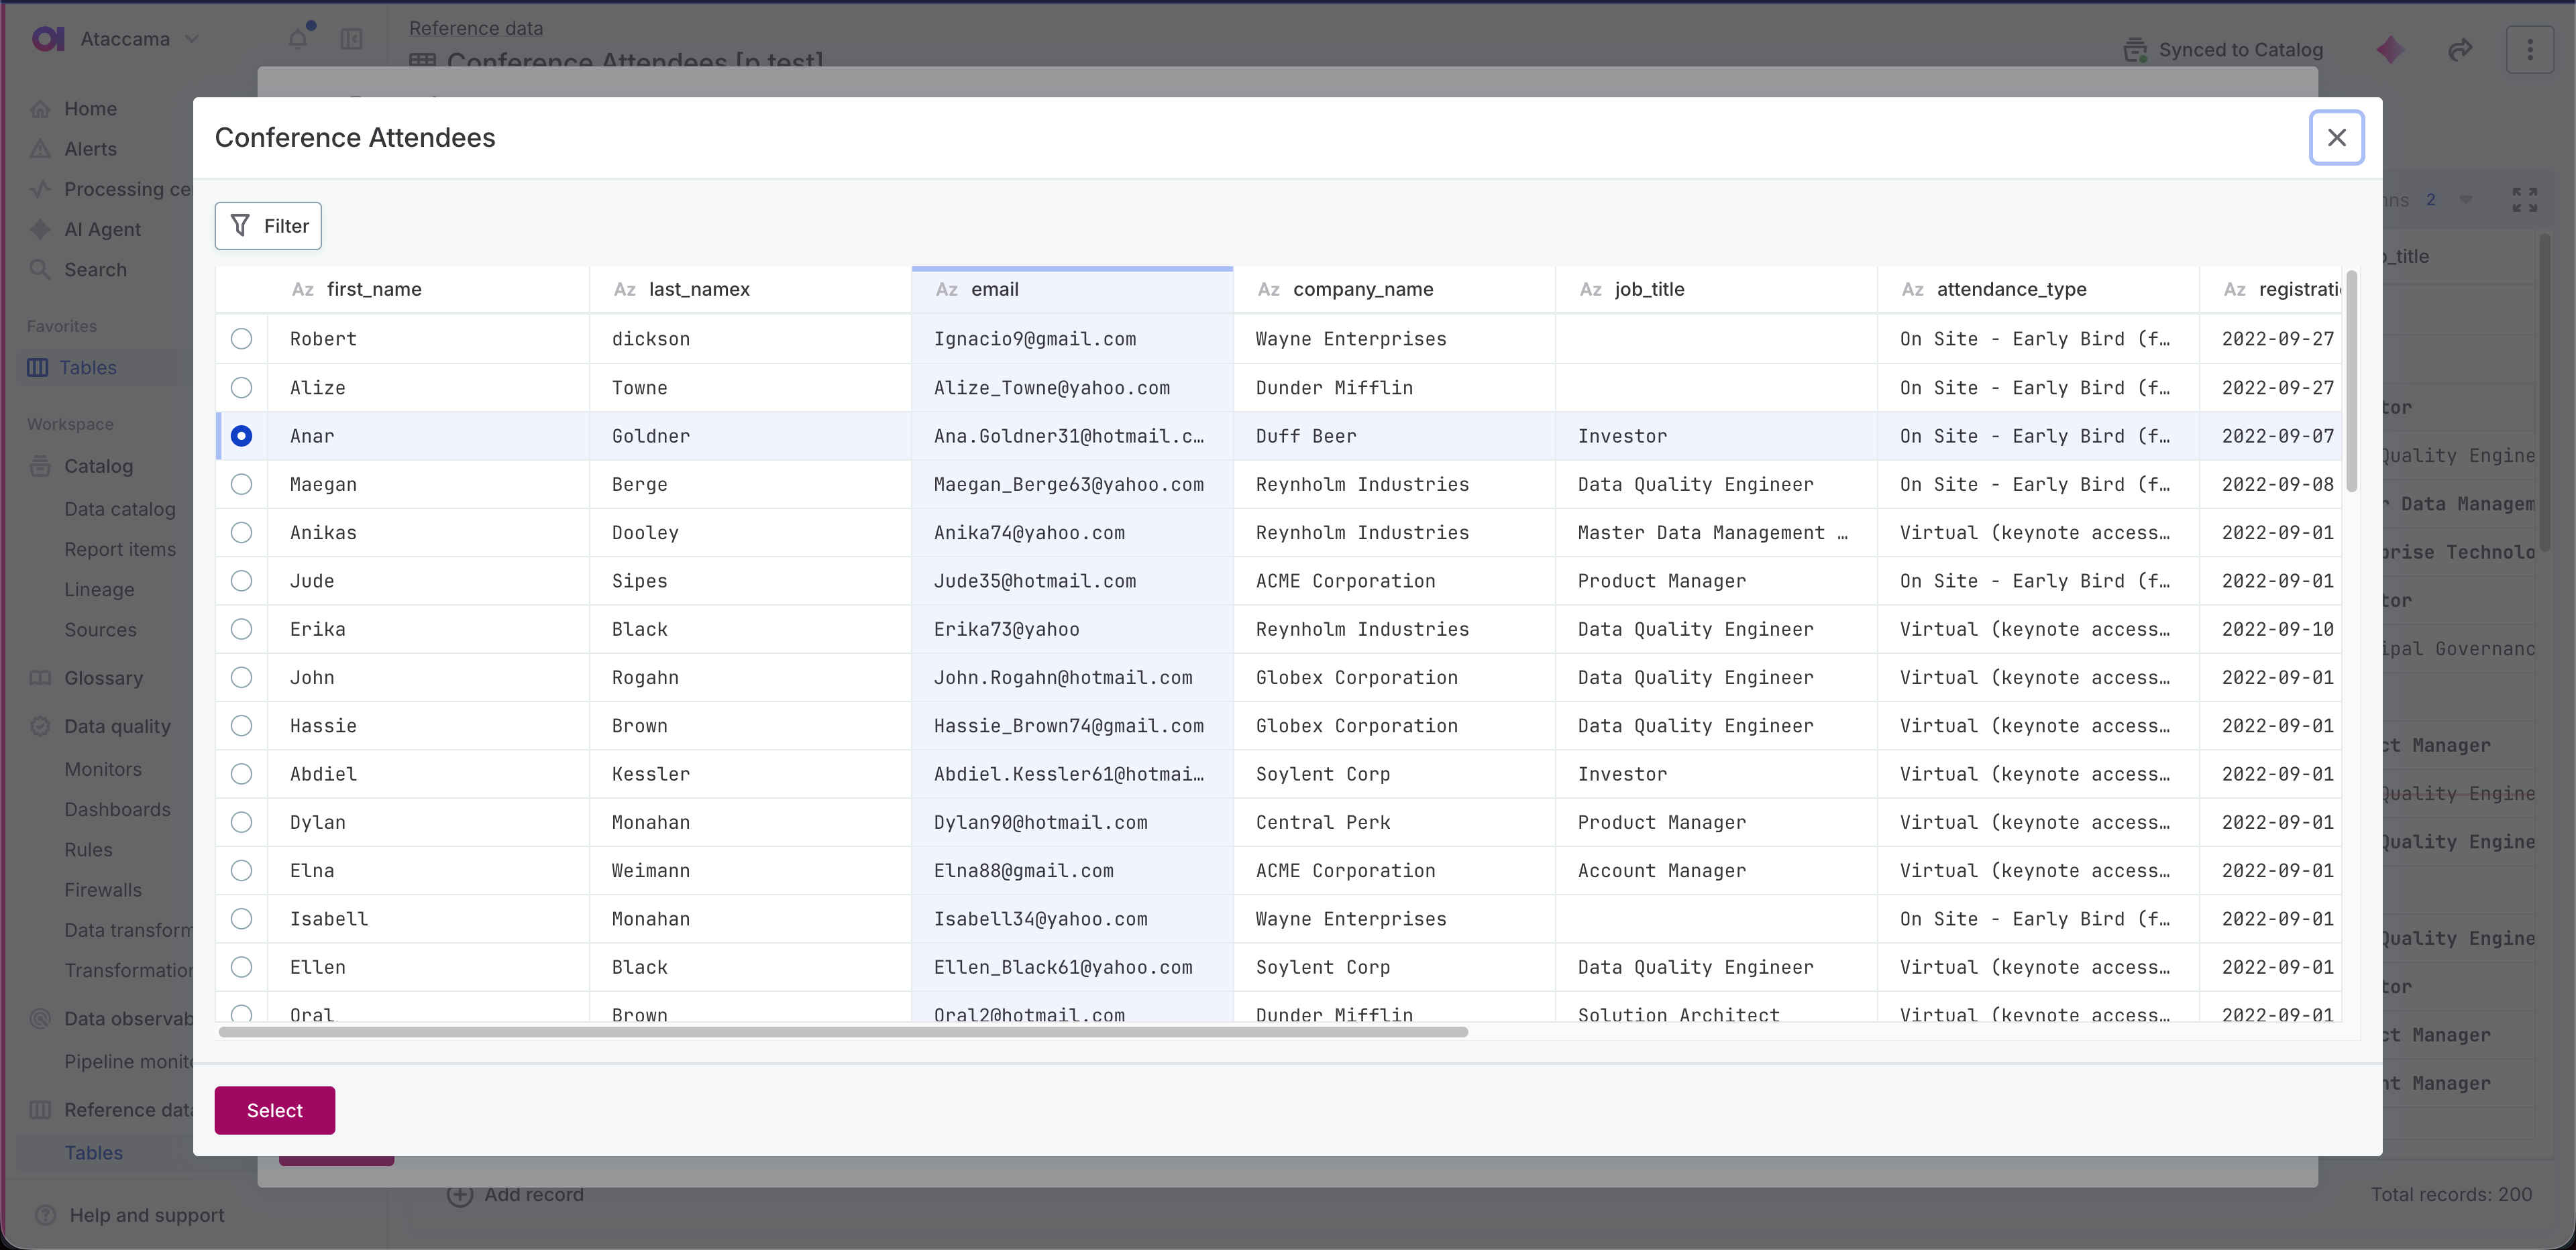This screenshot has width=2576, height=1250.
Task: Open the notifications bell icon
Action: coord(298,38)
